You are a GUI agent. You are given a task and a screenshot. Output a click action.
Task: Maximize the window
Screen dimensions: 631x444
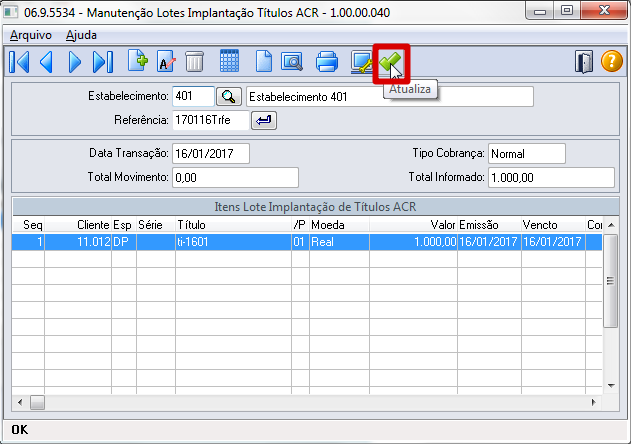[x=567, y=10]
